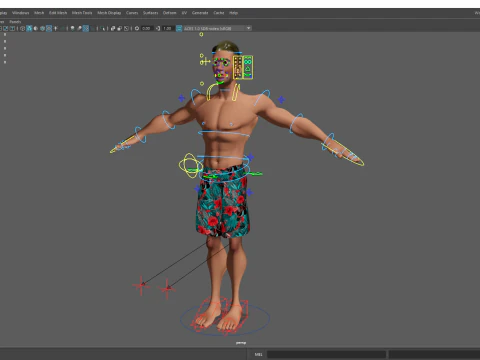Select the yellow facial control panel
This screenshot has height=360, width=480.
pyautogui.click(x=243, y=67)
